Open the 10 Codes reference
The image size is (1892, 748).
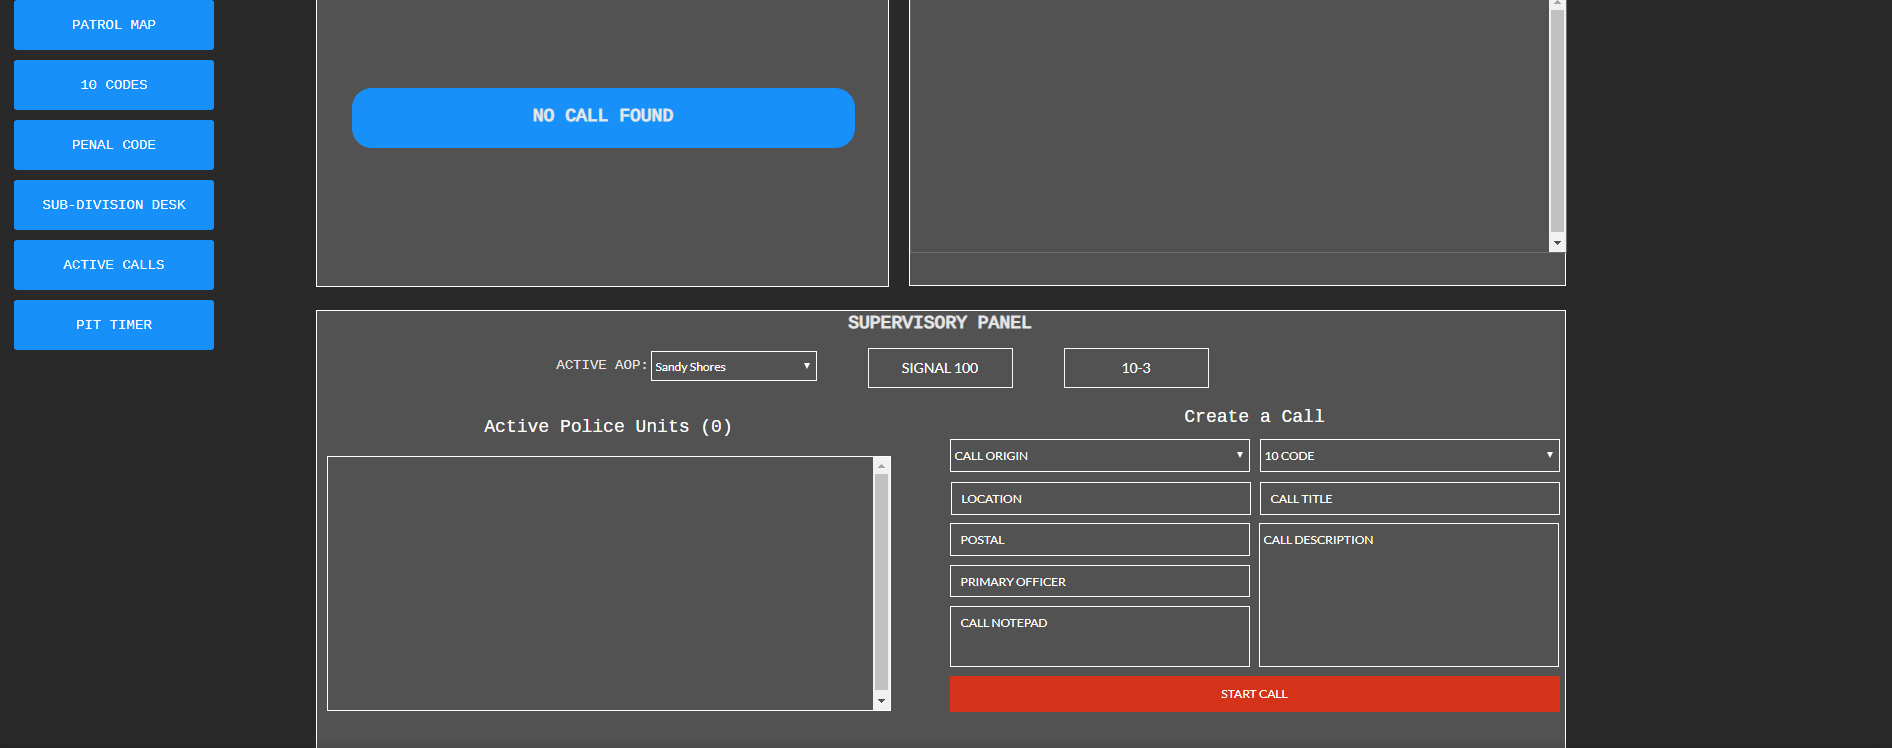pyautogui.click(x=114, y=85)
